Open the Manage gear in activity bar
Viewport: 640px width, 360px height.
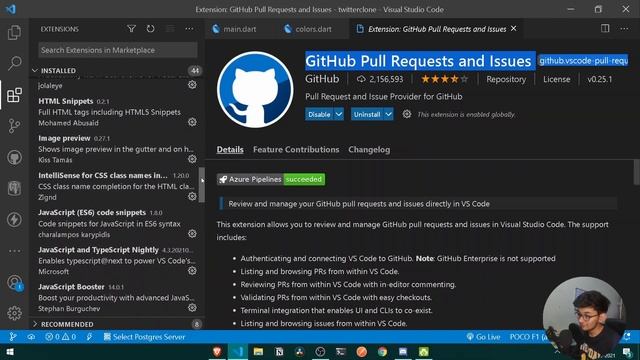(x=14, y=313)
